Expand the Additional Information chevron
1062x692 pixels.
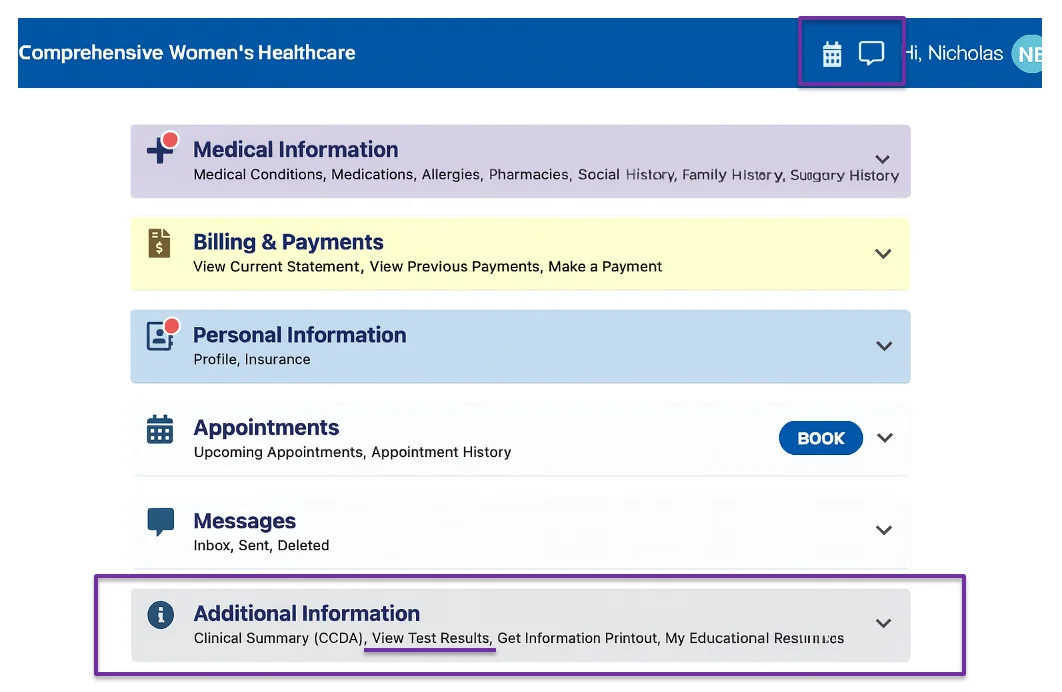coord(883,623)
